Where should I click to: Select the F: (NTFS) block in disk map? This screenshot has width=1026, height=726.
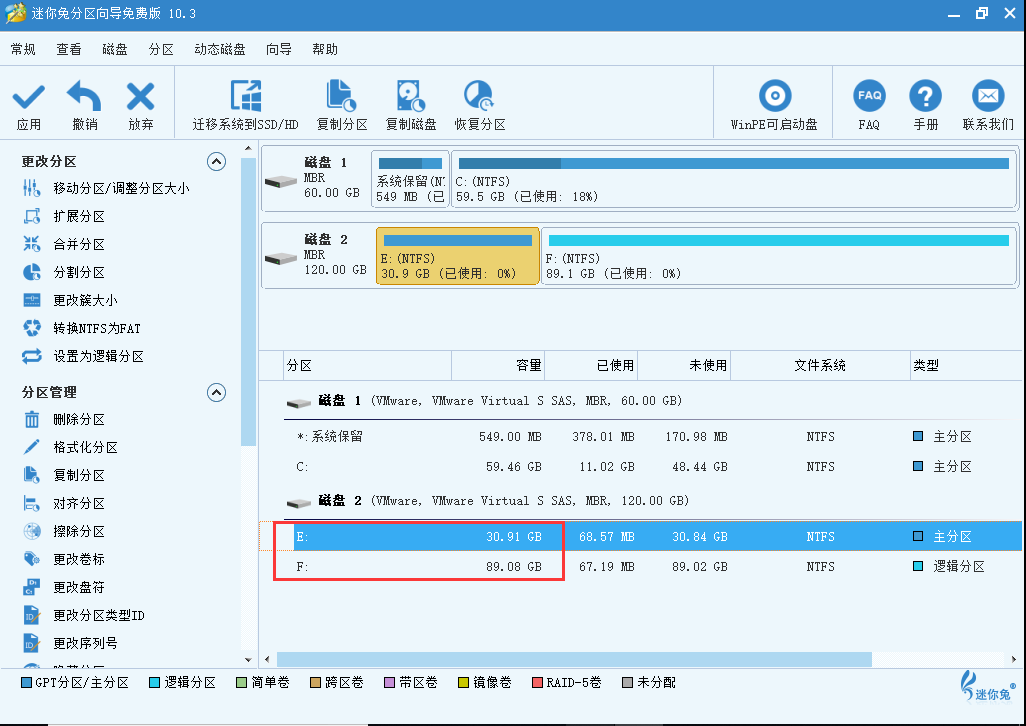779,256
